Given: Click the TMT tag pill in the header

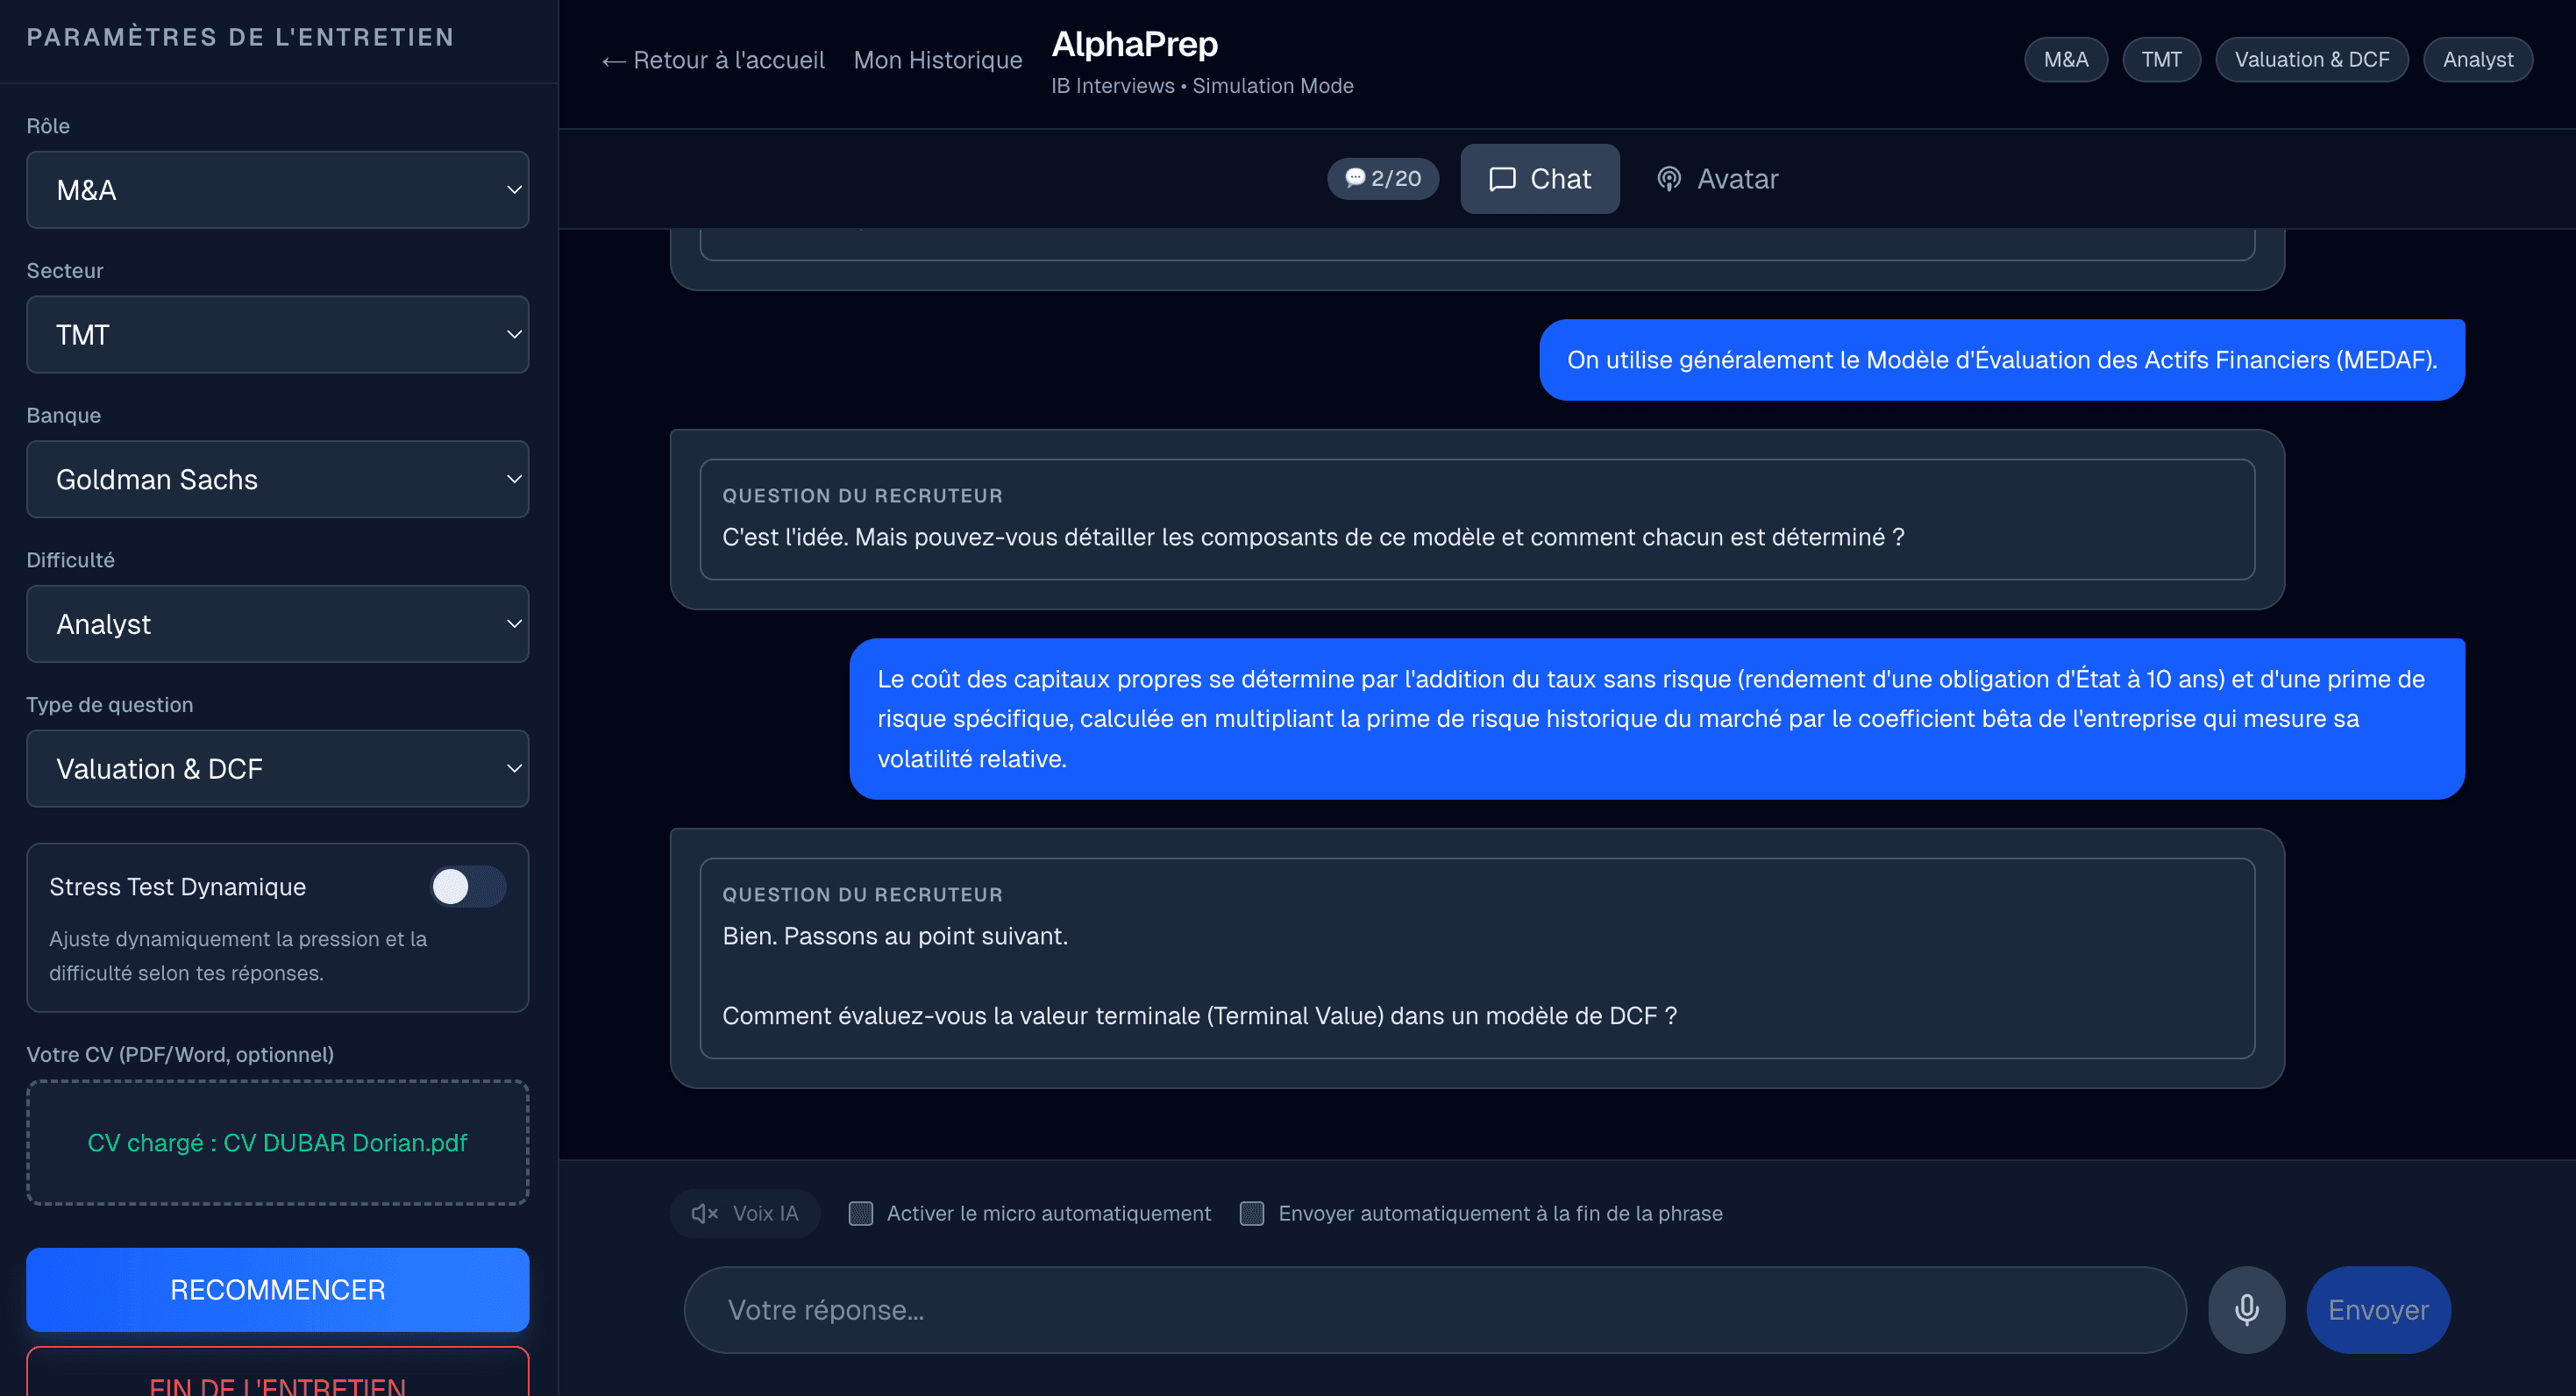Looking at the screenshot, I should [x=2160, y=60].
